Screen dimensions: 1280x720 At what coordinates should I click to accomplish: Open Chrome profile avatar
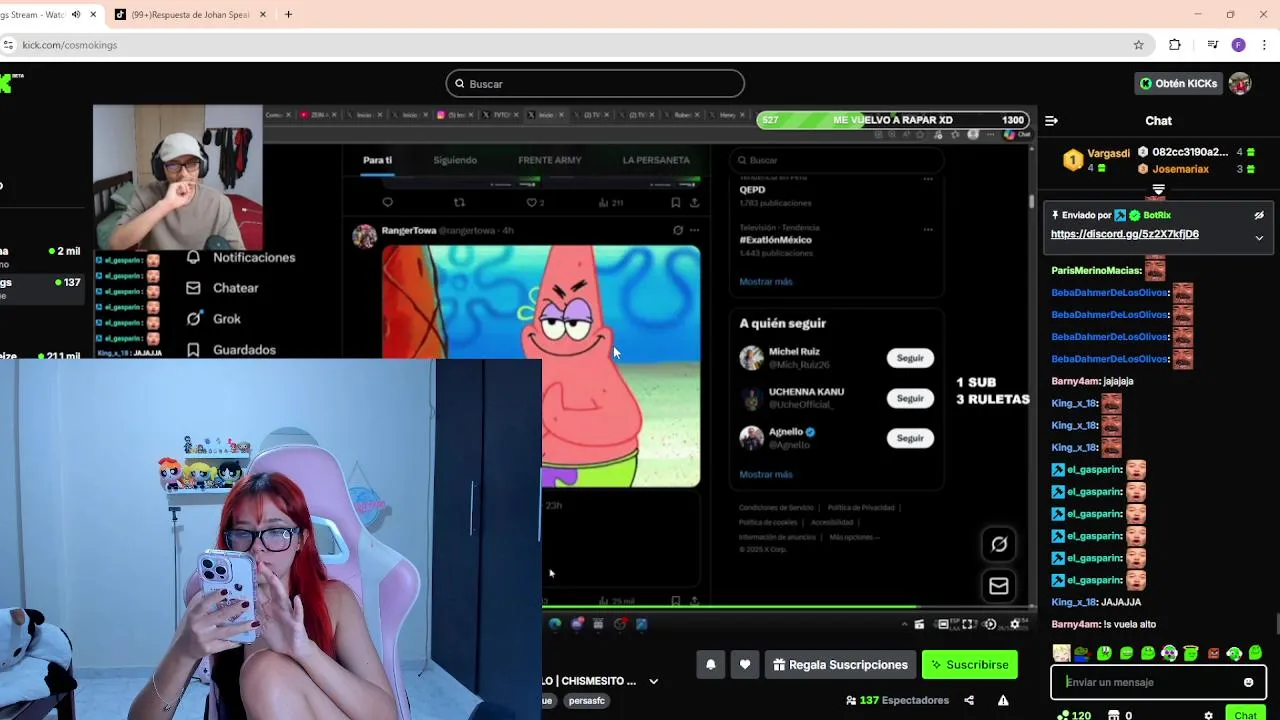click(x=1238, y=45)
